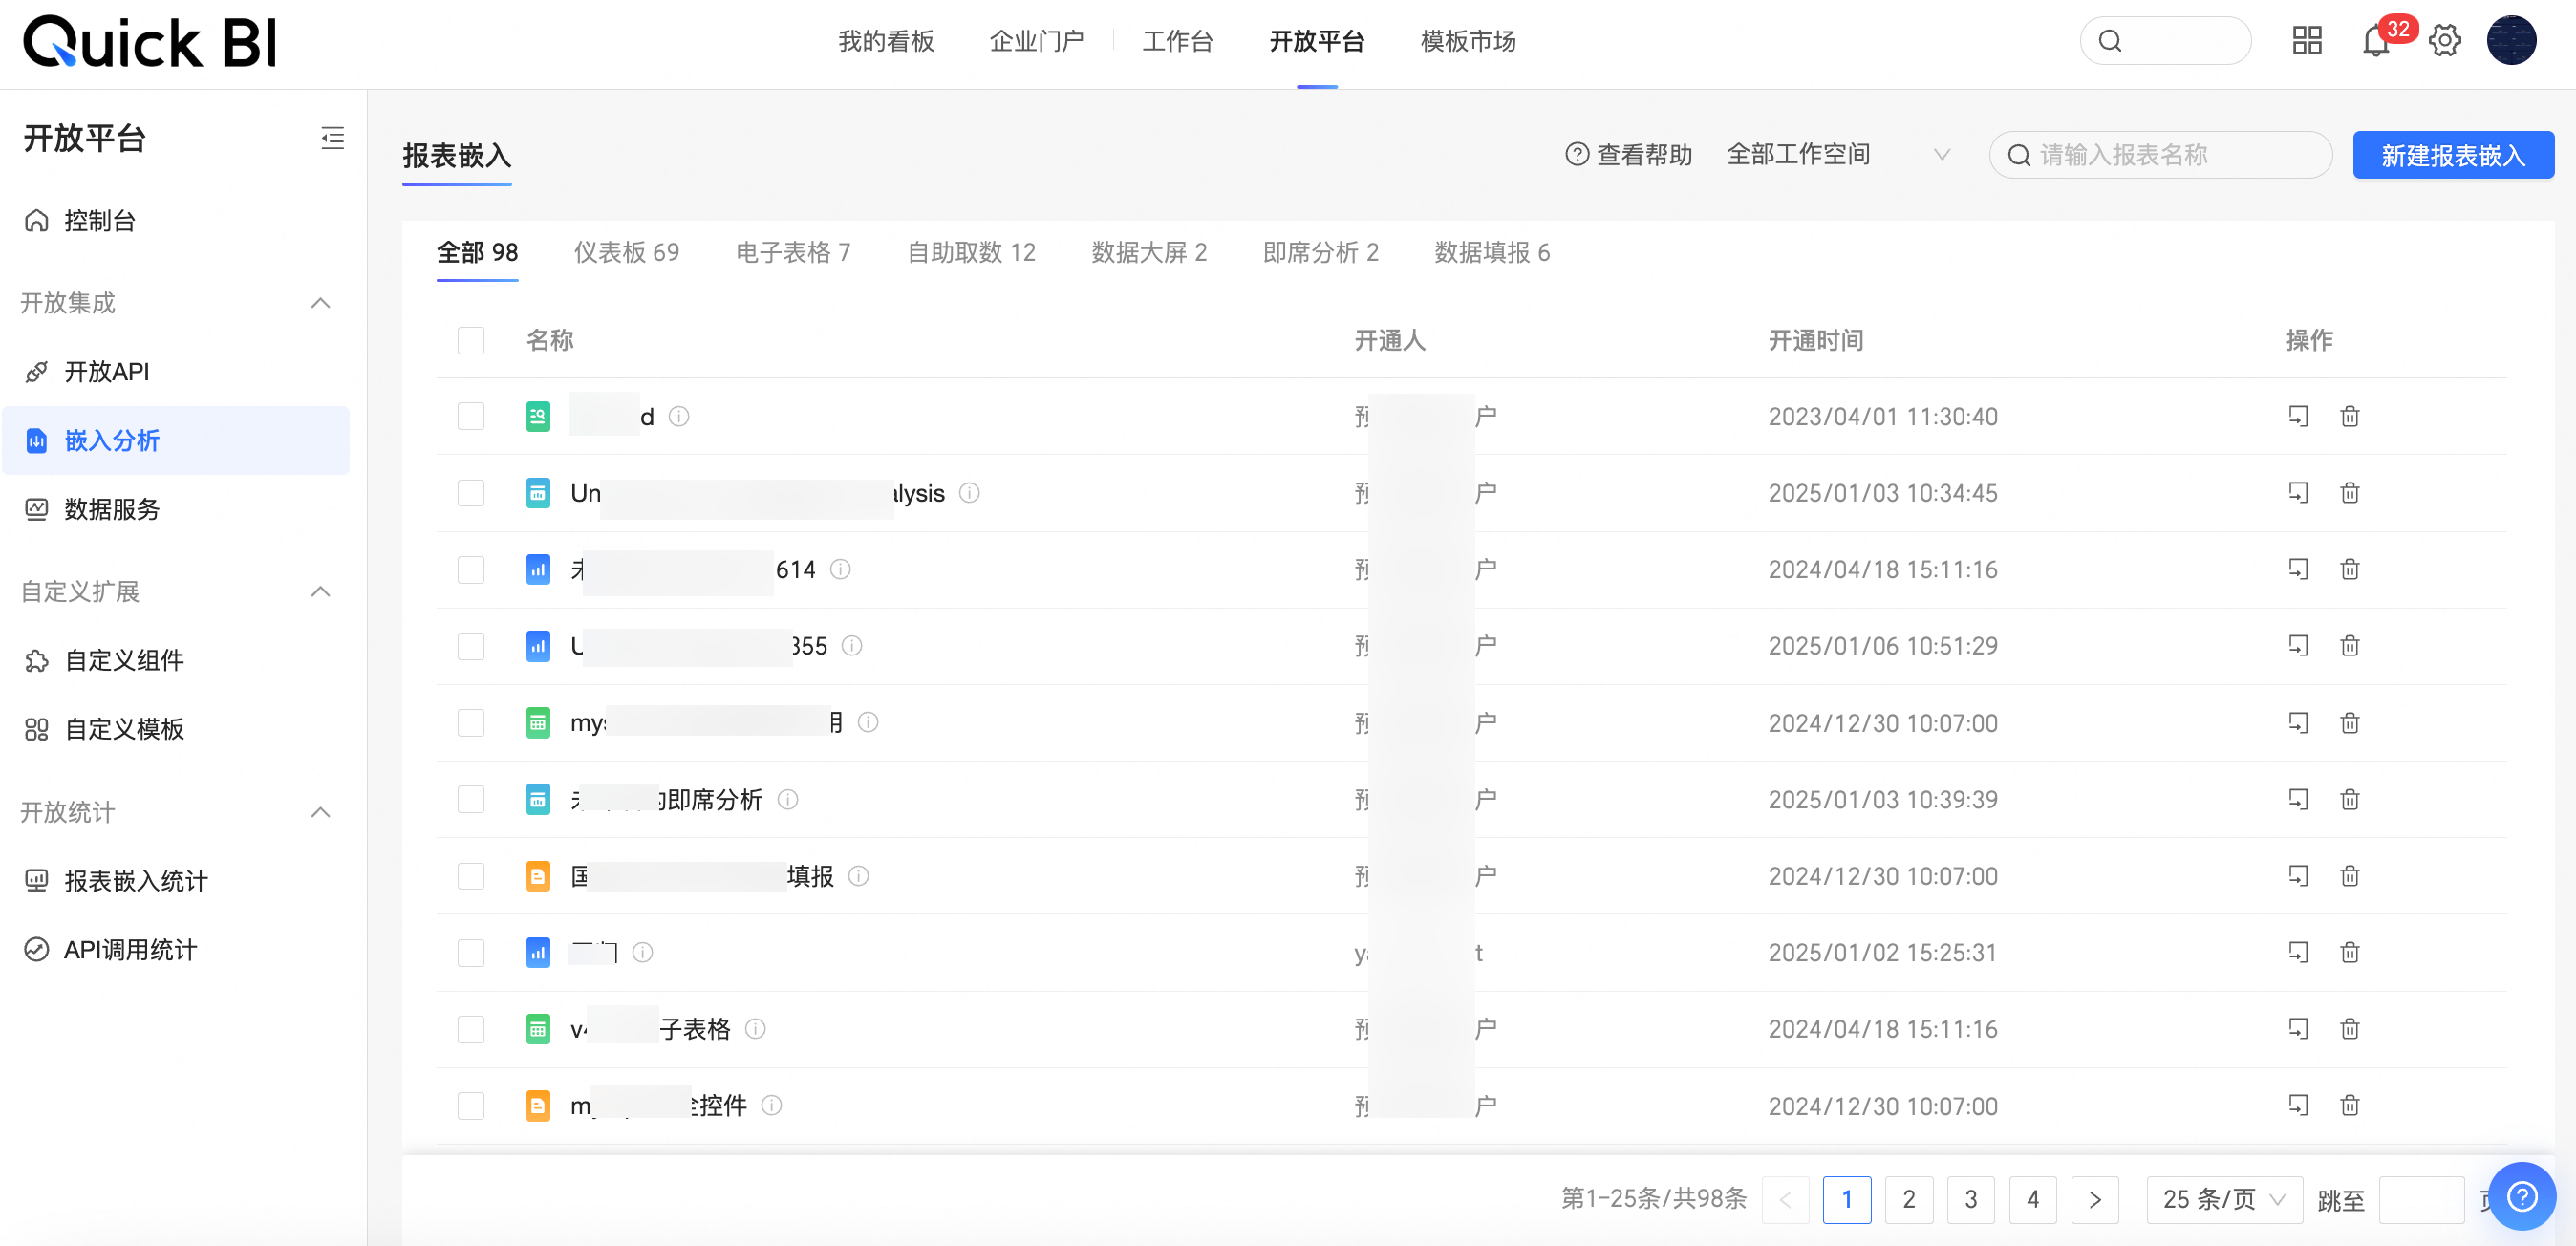This screenshot has width=2576, height=1246.
Task: Click the settings gear icon
Action: pyautogui.click(x=2444, y=41)
